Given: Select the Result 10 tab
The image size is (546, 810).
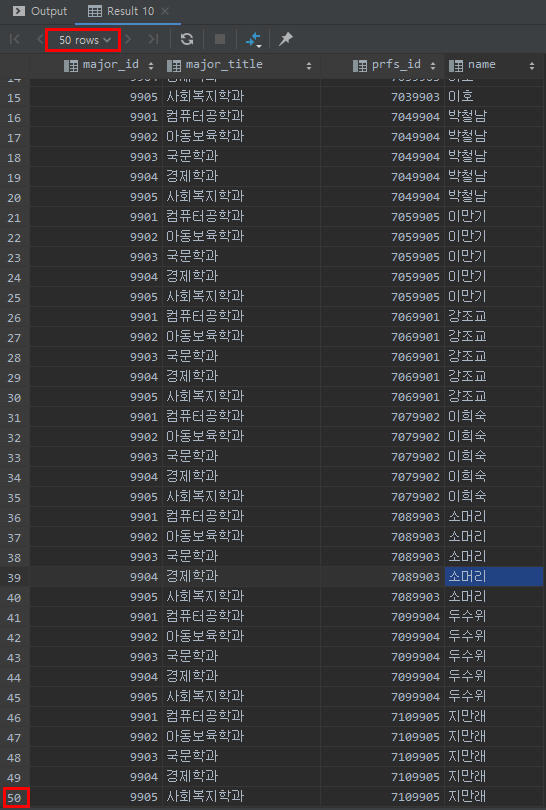Looking at the screenshot, I should (130, 11).
